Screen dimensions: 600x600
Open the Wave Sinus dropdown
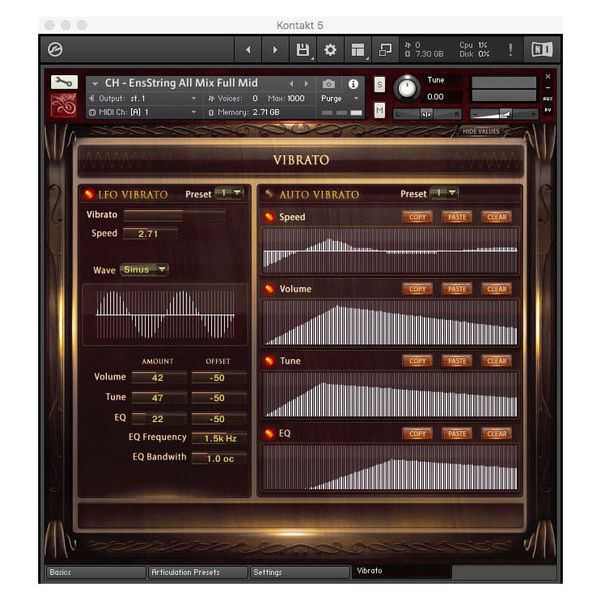coord(144,269)
